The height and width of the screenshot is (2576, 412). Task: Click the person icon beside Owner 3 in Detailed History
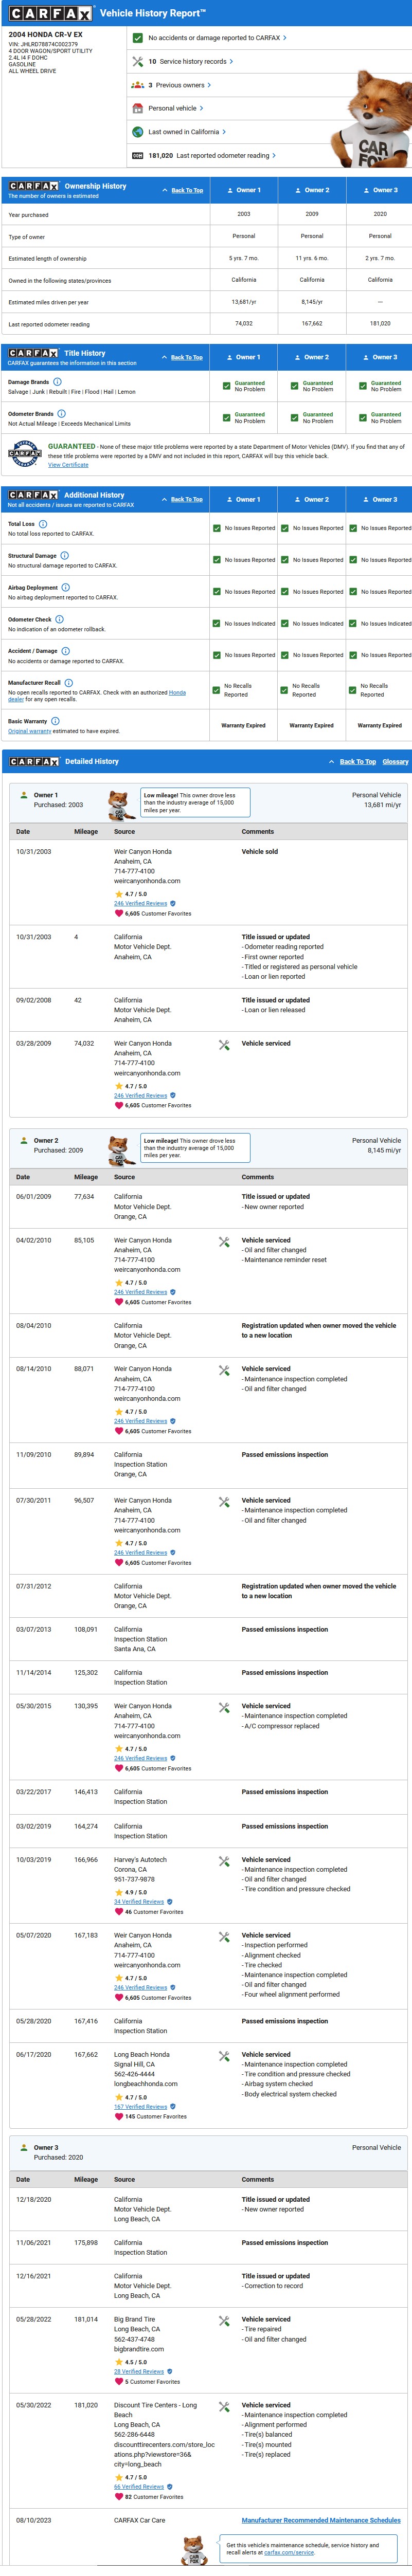24,2147
